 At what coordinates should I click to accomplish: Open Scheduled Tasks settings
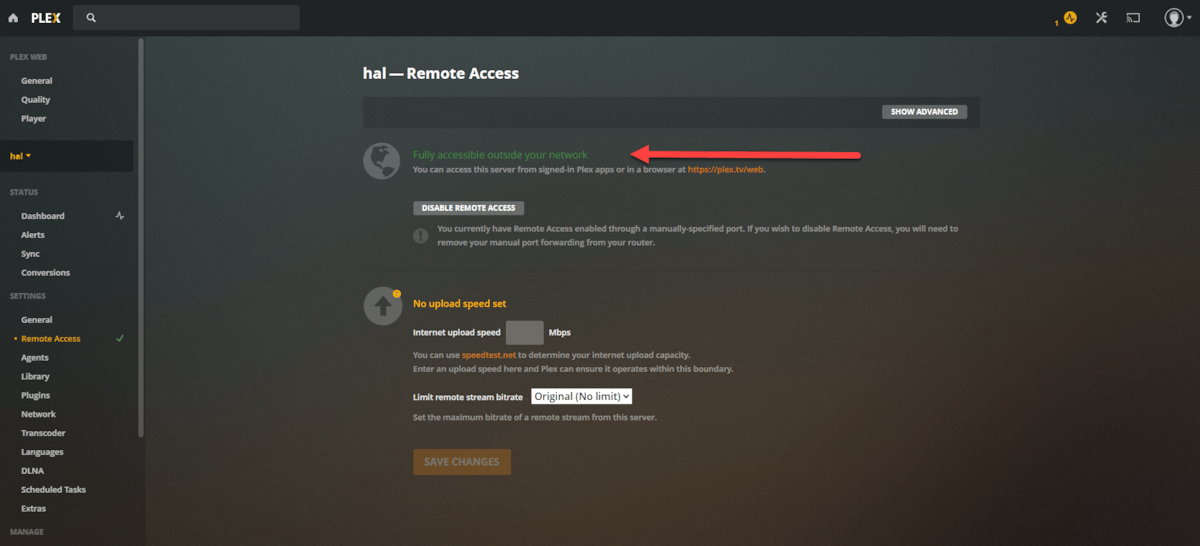coord(54,490)
